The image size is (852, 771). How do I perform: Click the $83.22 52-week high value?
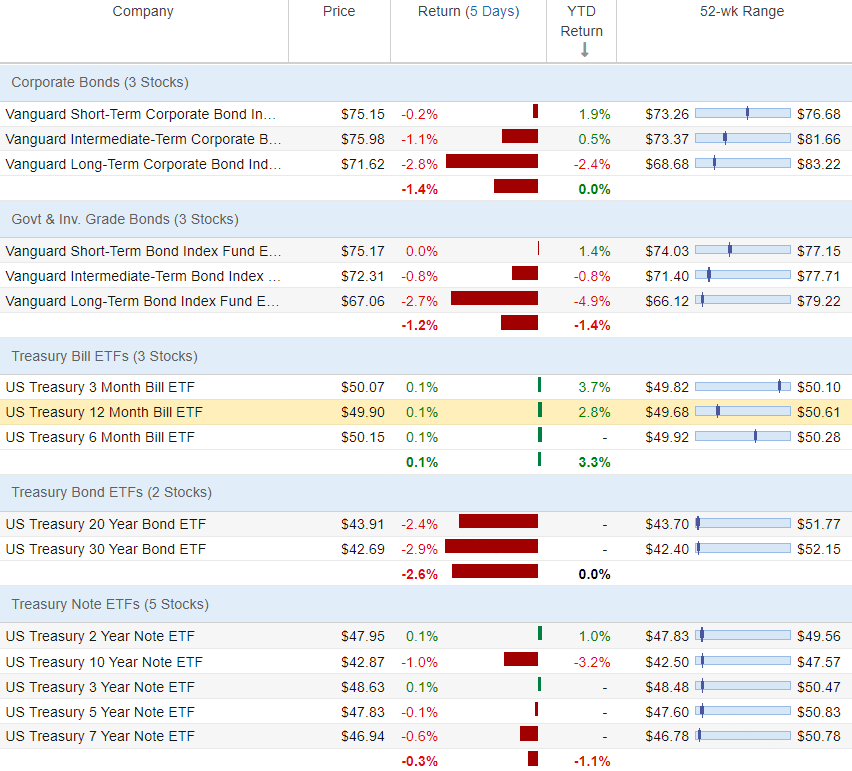[x=818, y=164]
